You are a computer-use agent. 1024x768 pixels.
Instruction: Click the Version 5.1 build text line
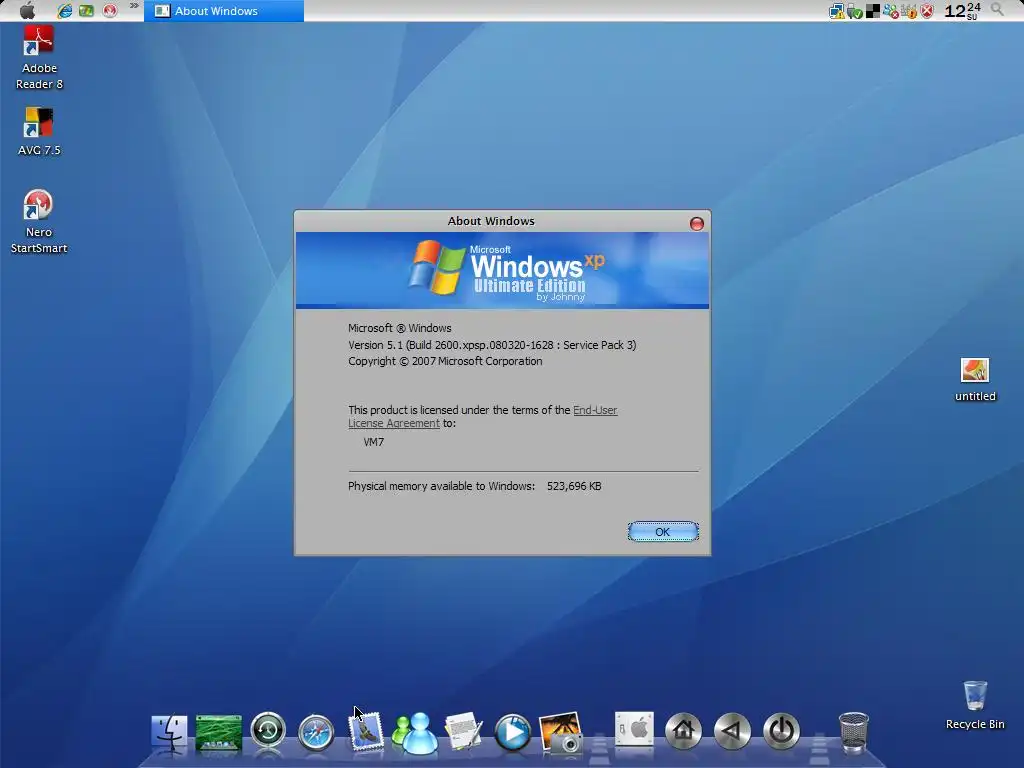pos(492,345)
